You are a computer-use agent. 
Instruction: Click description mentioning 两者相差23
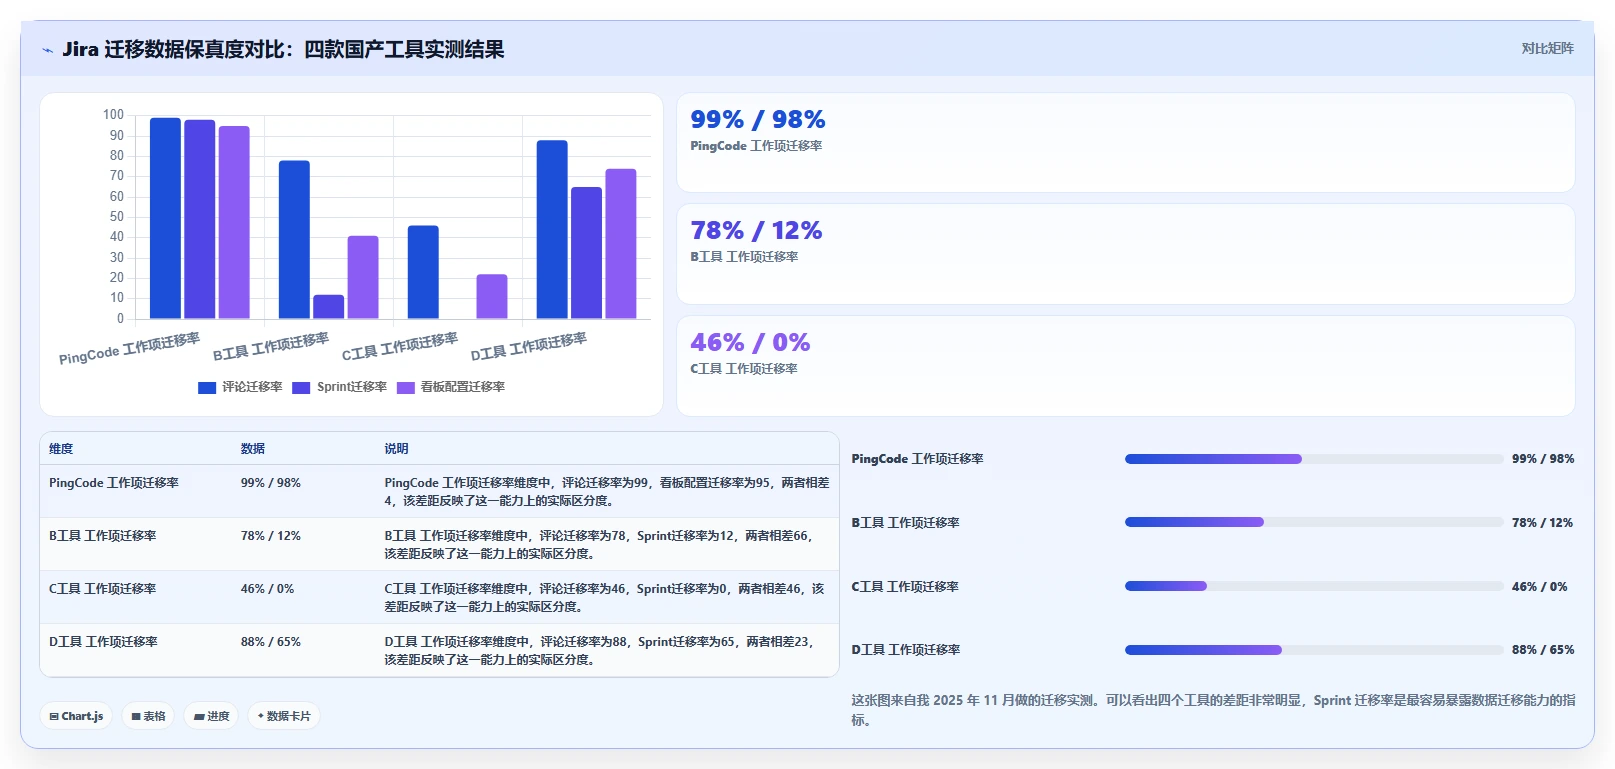[601, 651]
